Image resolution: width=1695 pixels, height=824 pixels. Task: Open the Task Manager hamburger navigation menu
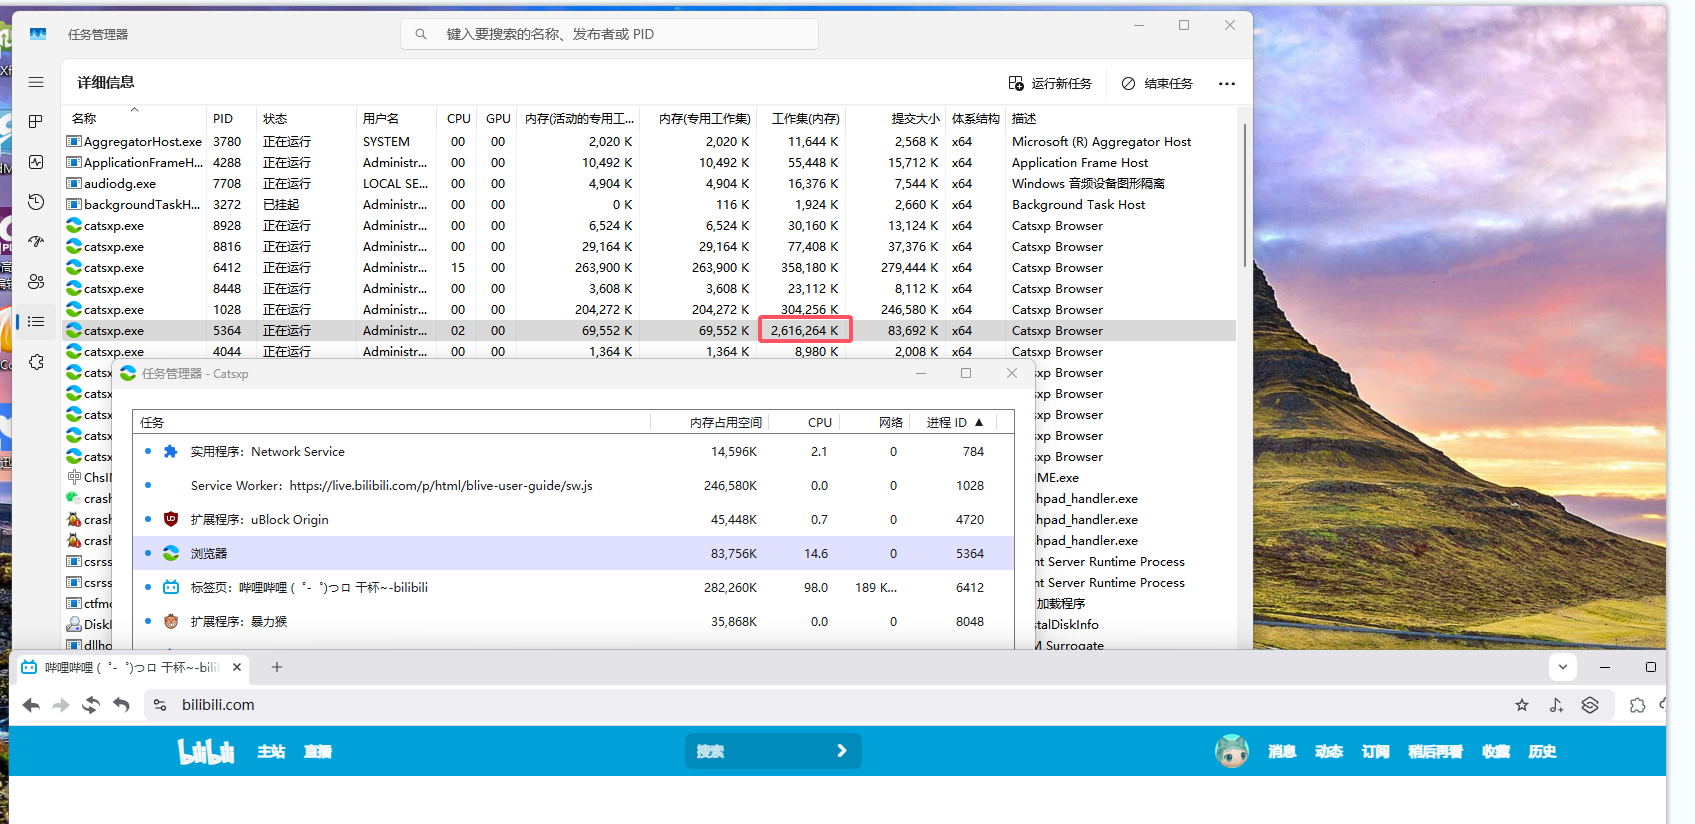tap(36, 82)
